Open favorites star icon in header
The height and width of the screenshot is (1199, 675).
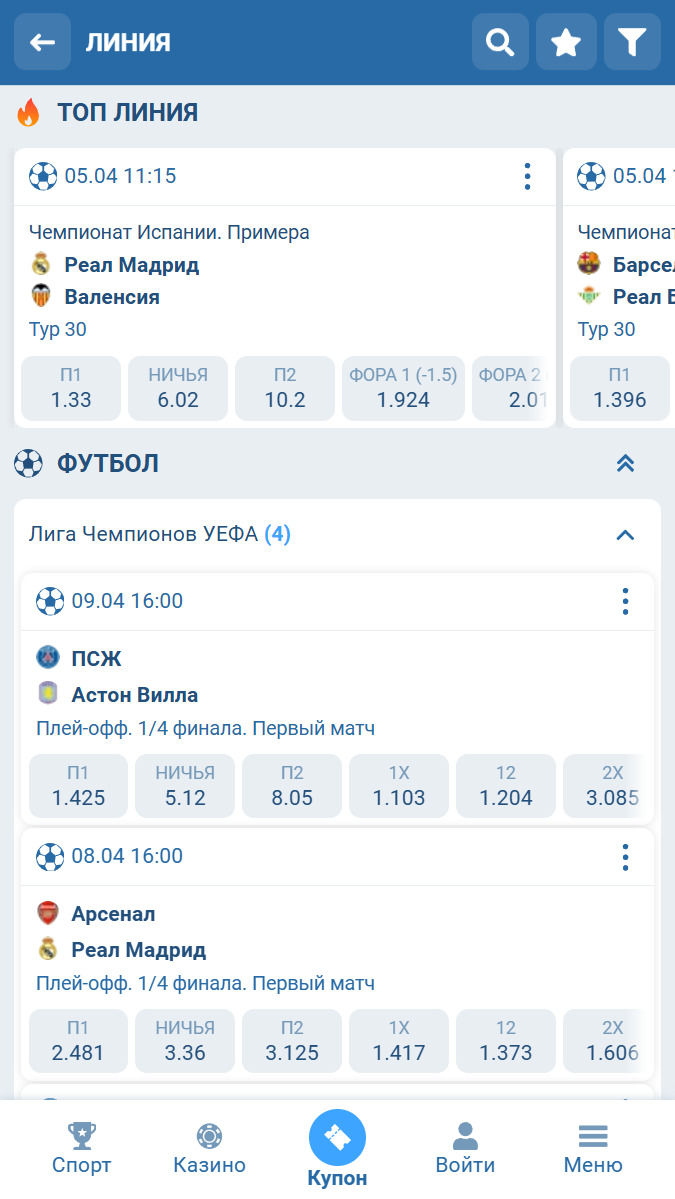[x=566, y=42]
